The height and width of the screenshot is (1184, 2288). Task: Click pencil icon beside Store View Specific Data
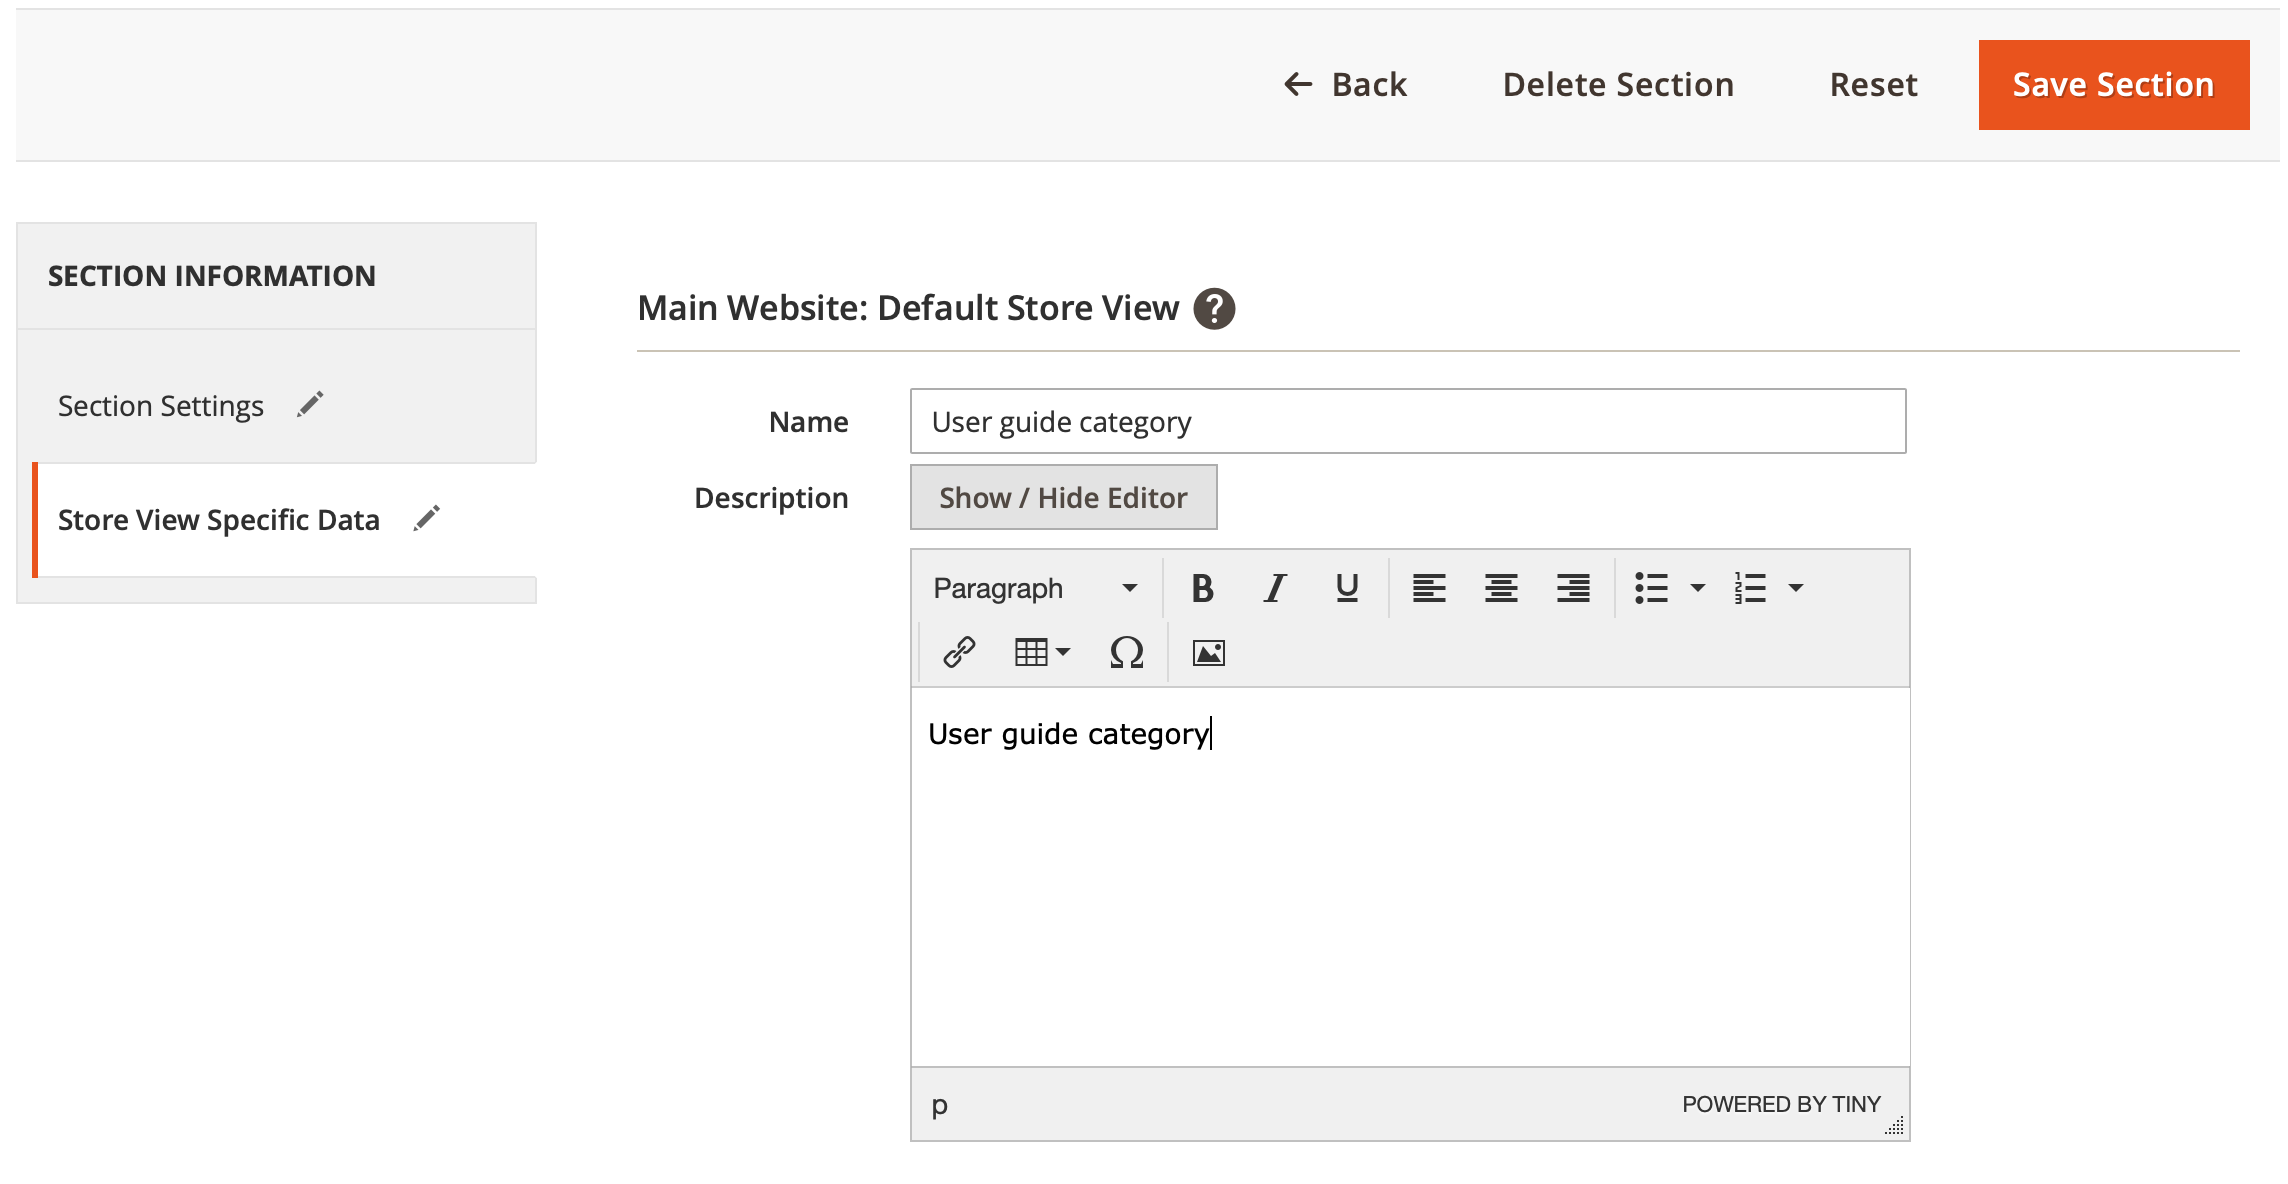tap(427, 519)
